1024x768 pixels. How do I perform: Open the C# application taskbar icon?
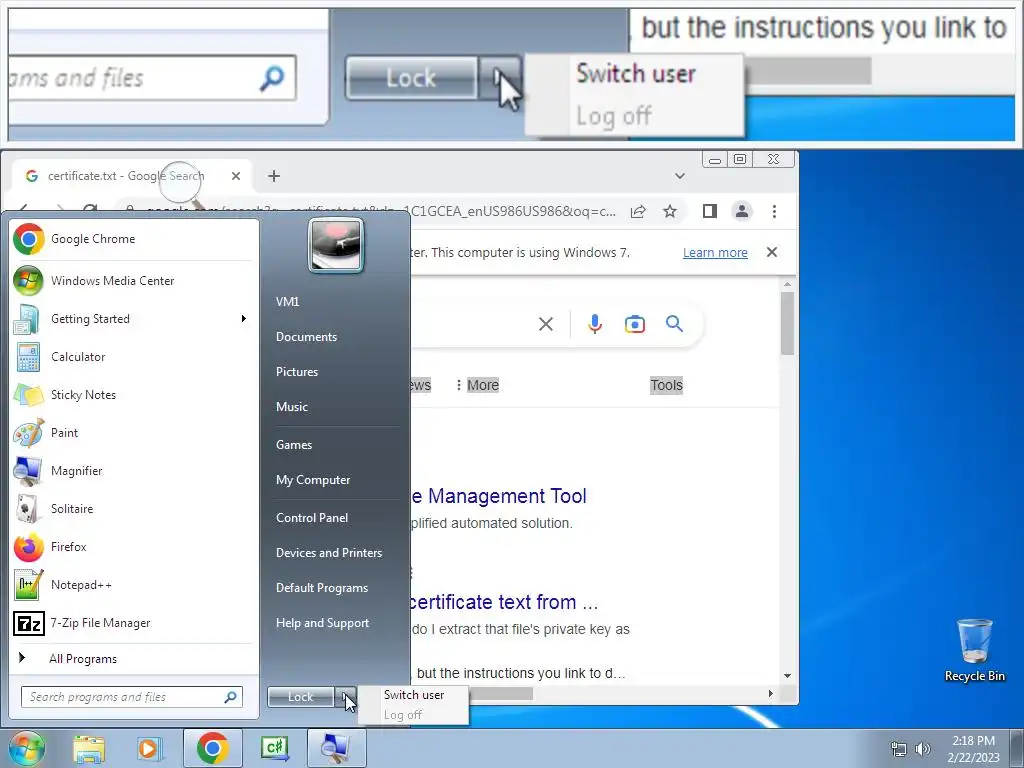[274, 748]
